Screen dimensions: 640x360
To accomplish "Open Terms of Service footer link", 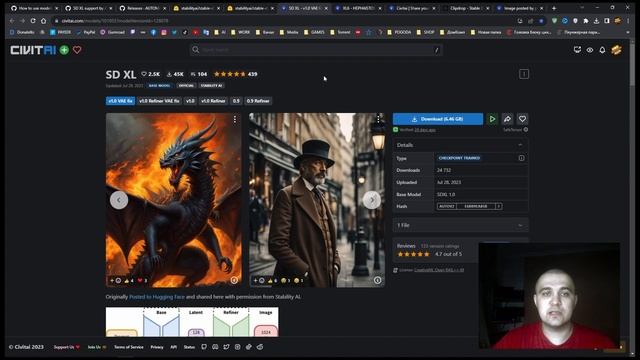I will pos(129,347).
